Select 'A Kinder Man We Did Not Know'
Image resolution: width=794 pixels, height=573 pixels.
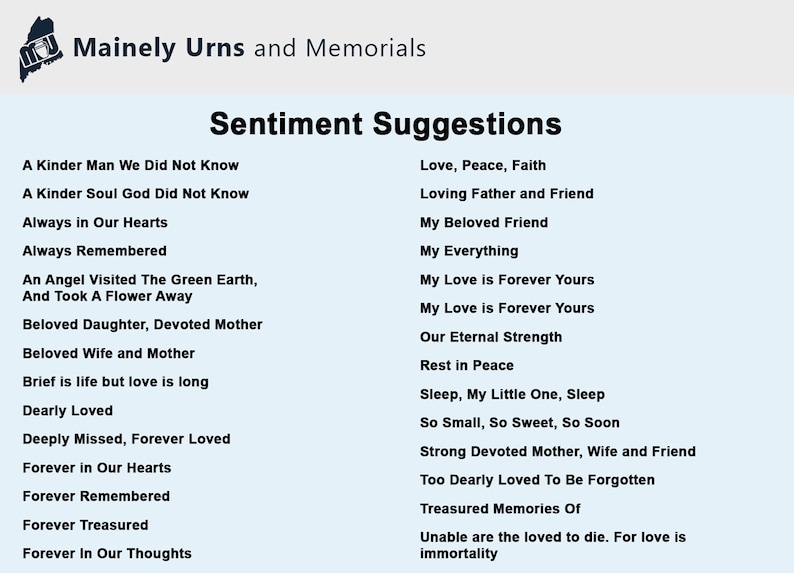point(131,166)
